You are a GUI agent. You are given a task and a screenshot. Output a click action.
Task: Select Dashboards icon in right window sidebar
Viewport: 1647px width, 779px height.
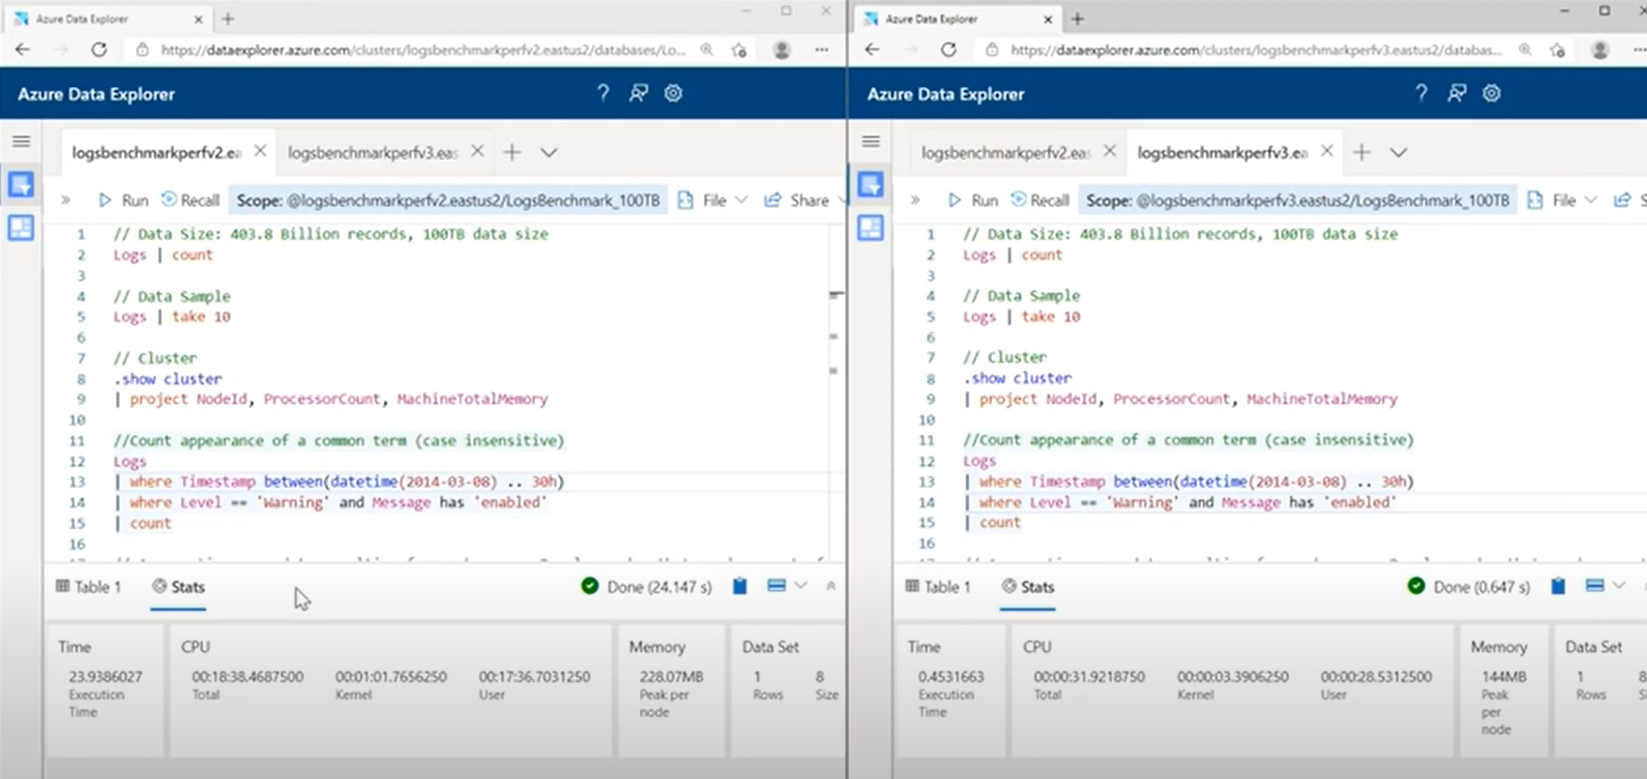point(870,228)
